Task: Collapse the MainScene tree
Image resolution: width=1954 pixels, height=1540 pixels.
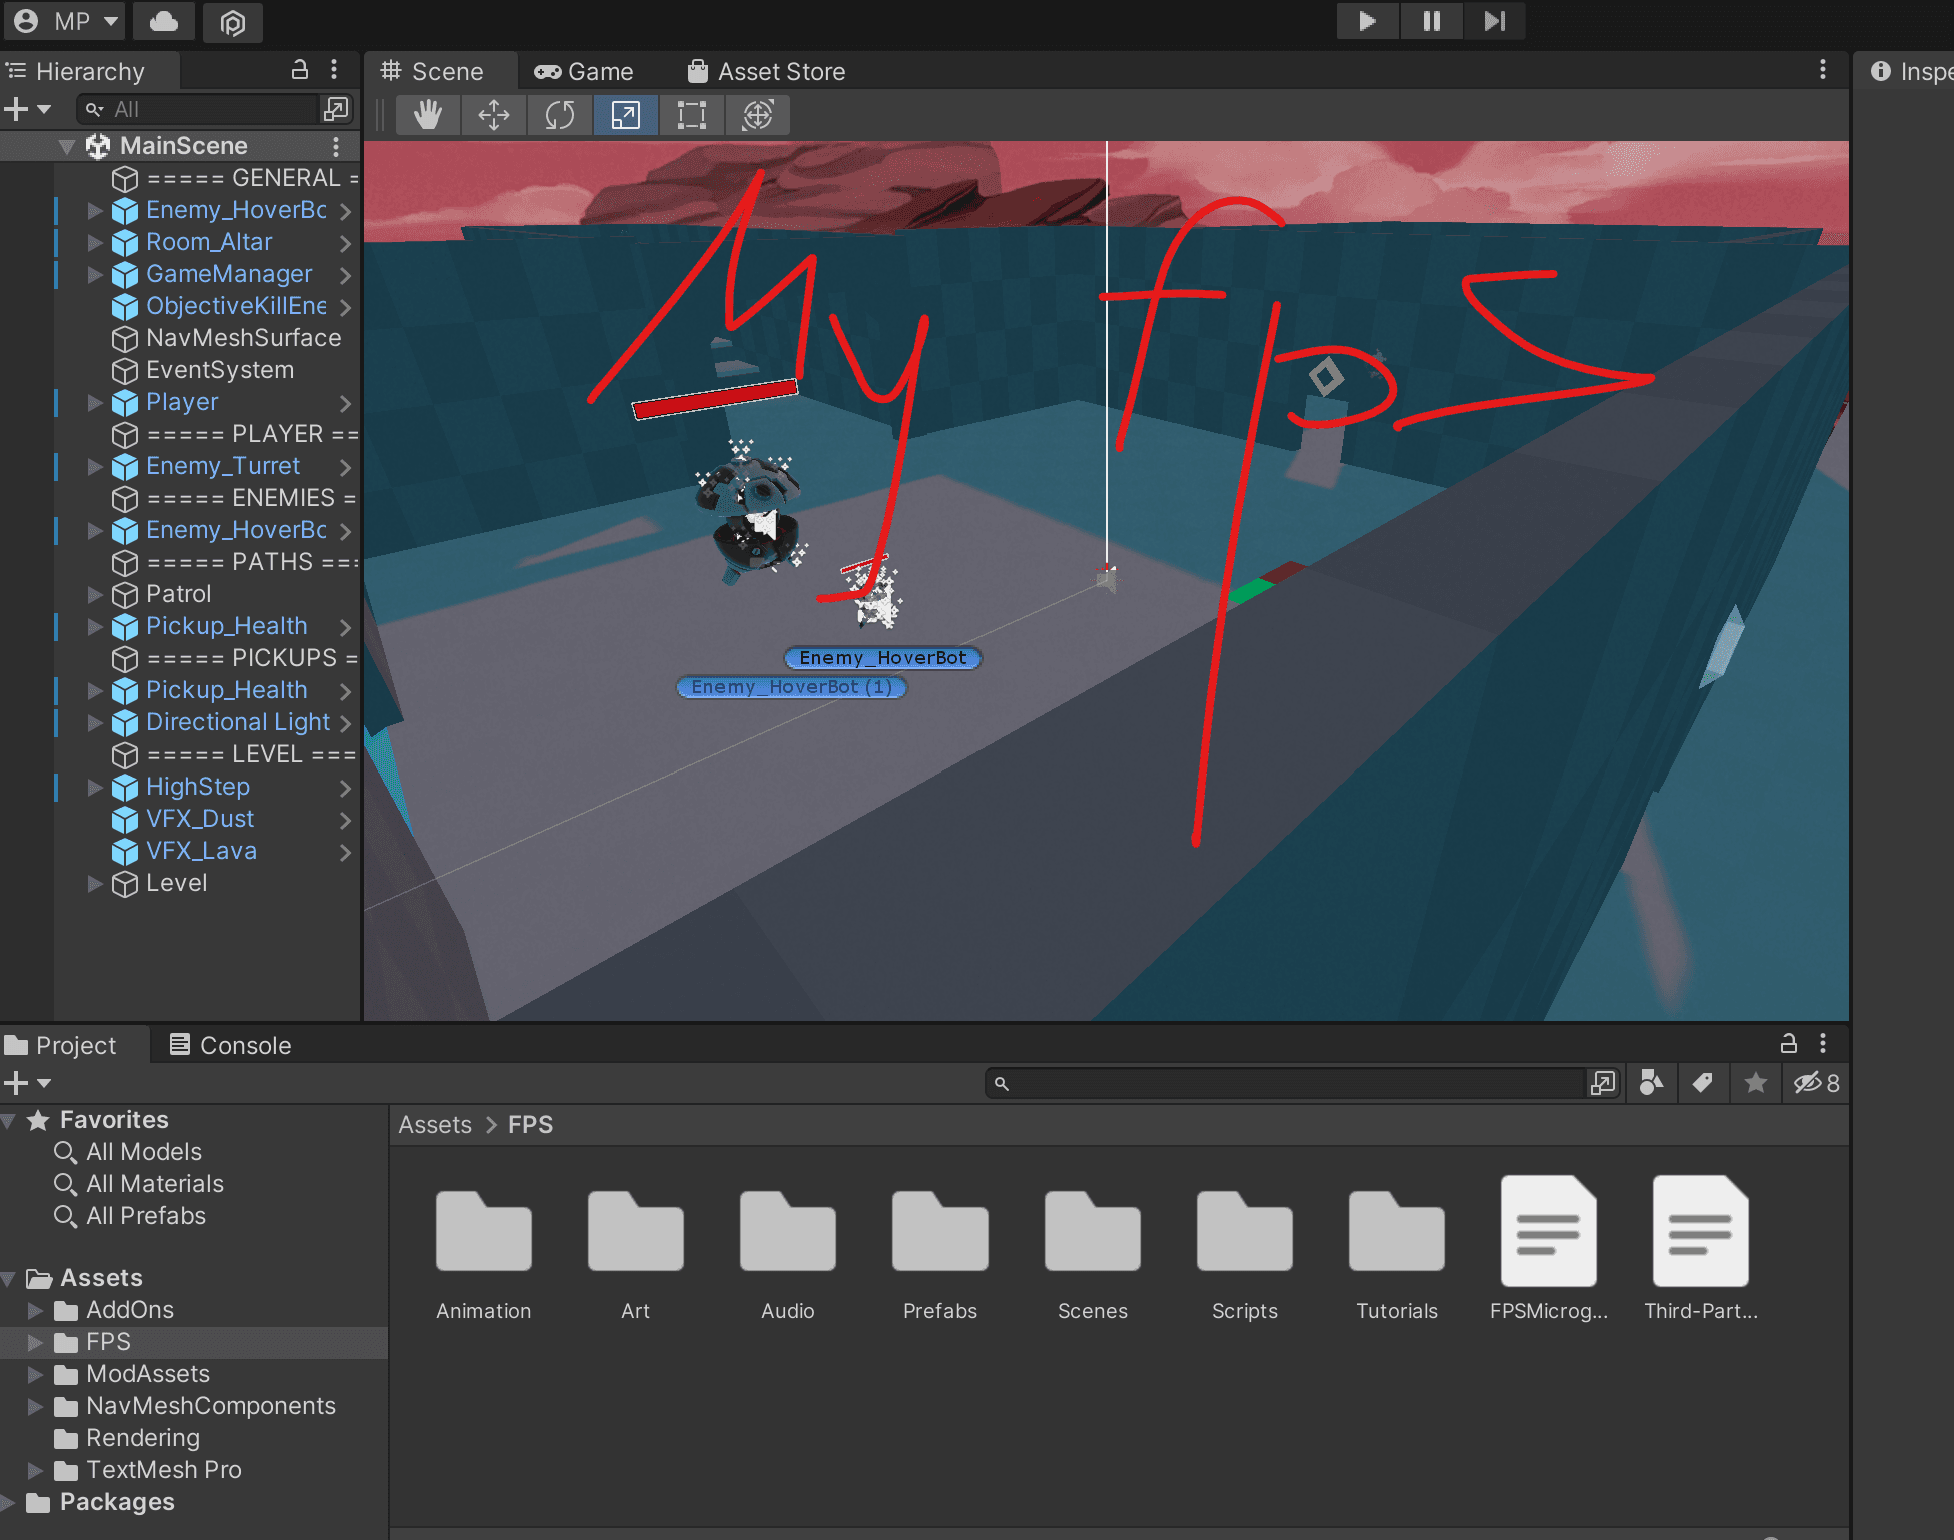Action: [x=67, y=147]
